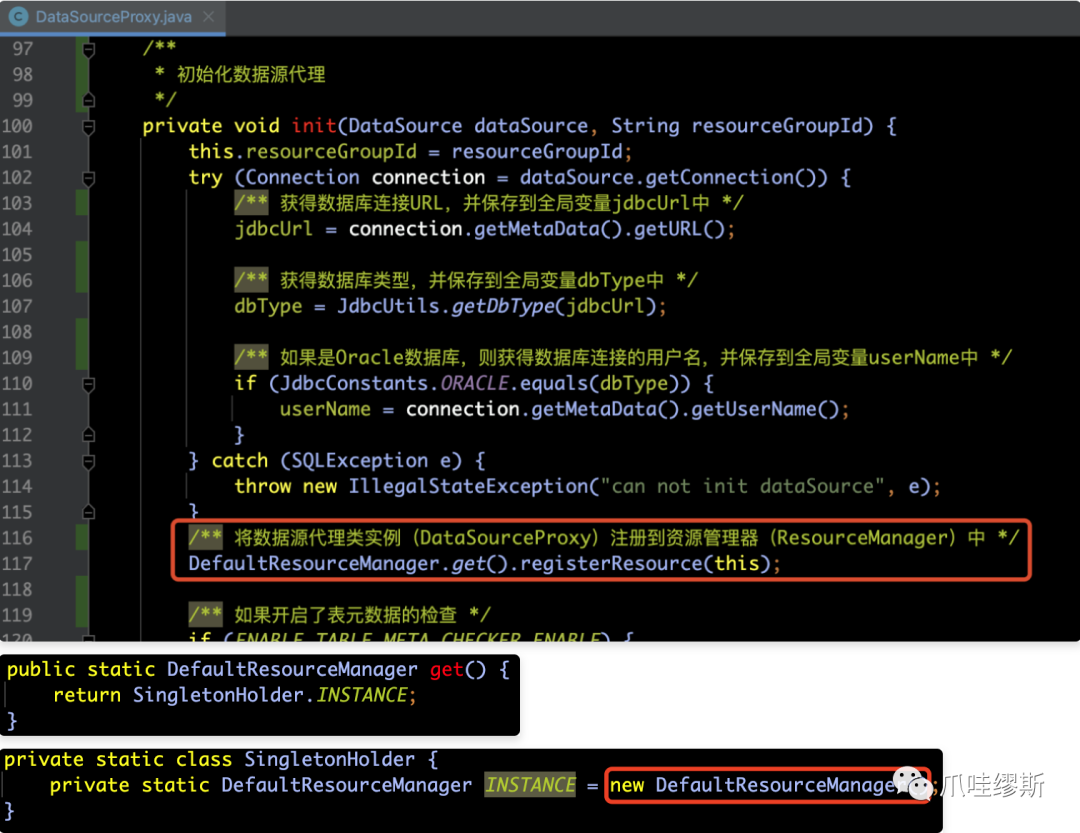Collapse the init method at line 100
Viewport: 1080px width, 833px height.
(x=89, y=127)
